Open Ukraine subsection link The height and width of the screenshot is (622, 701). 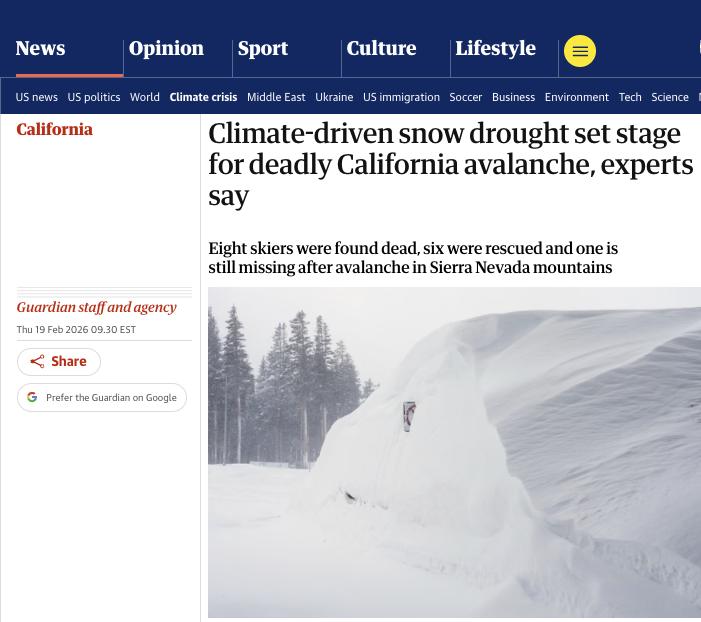pyautogui.click(x=334, y=97)
